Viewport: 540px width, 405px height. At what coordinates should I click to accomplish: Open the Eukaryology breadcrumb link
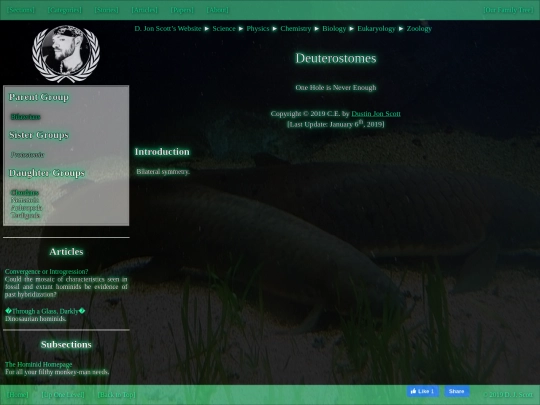(376, 29)
